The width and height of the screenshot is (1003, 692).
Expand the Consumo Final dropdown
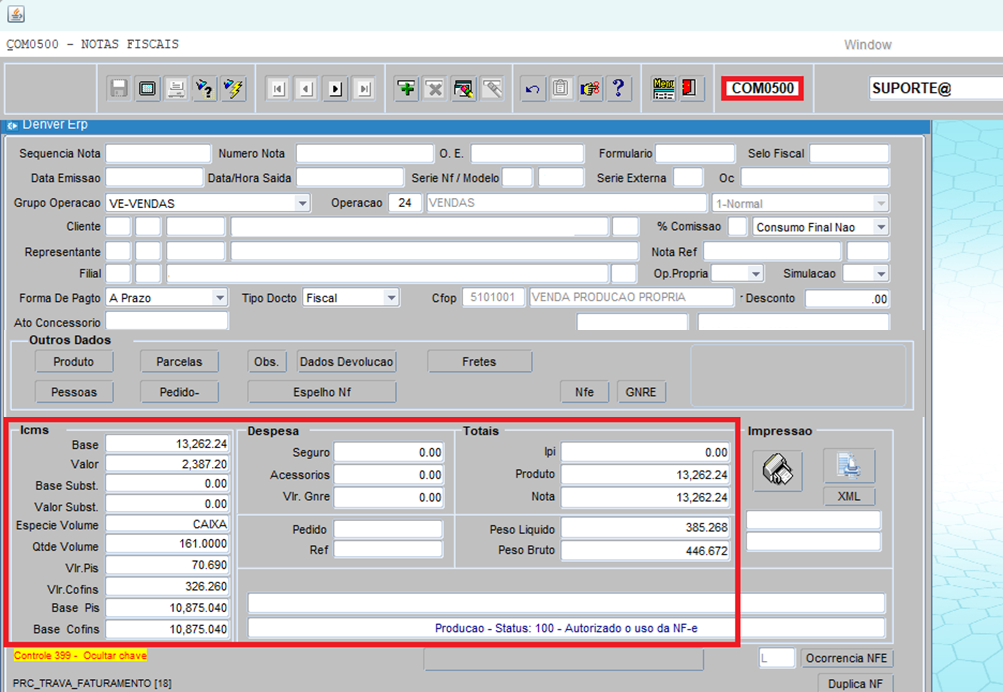tap(880, 227)
